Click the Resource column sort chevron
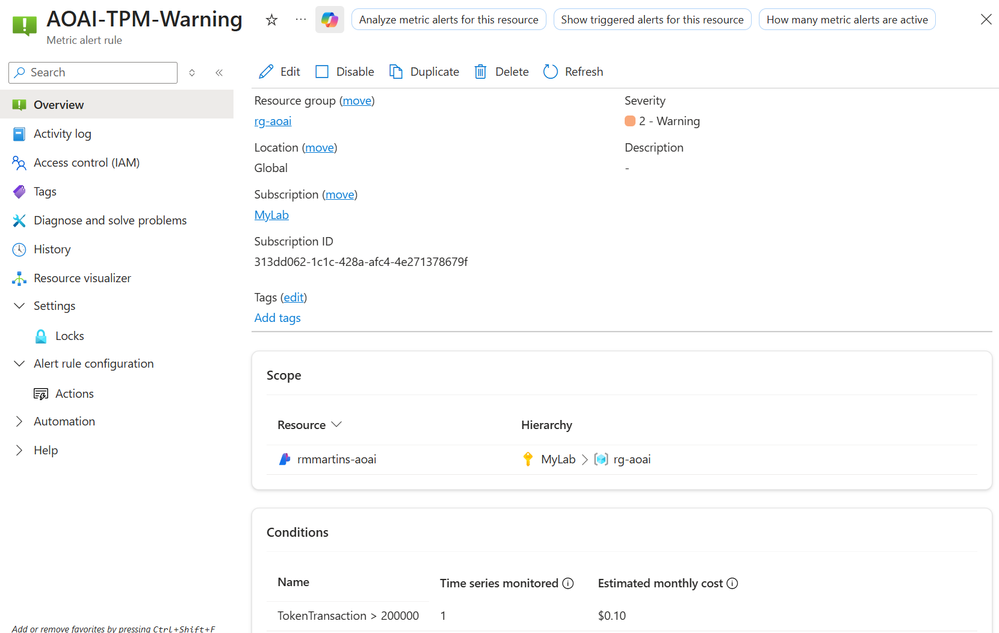The width and height of the screenshot is (999, 633). (x=336, y=424)
